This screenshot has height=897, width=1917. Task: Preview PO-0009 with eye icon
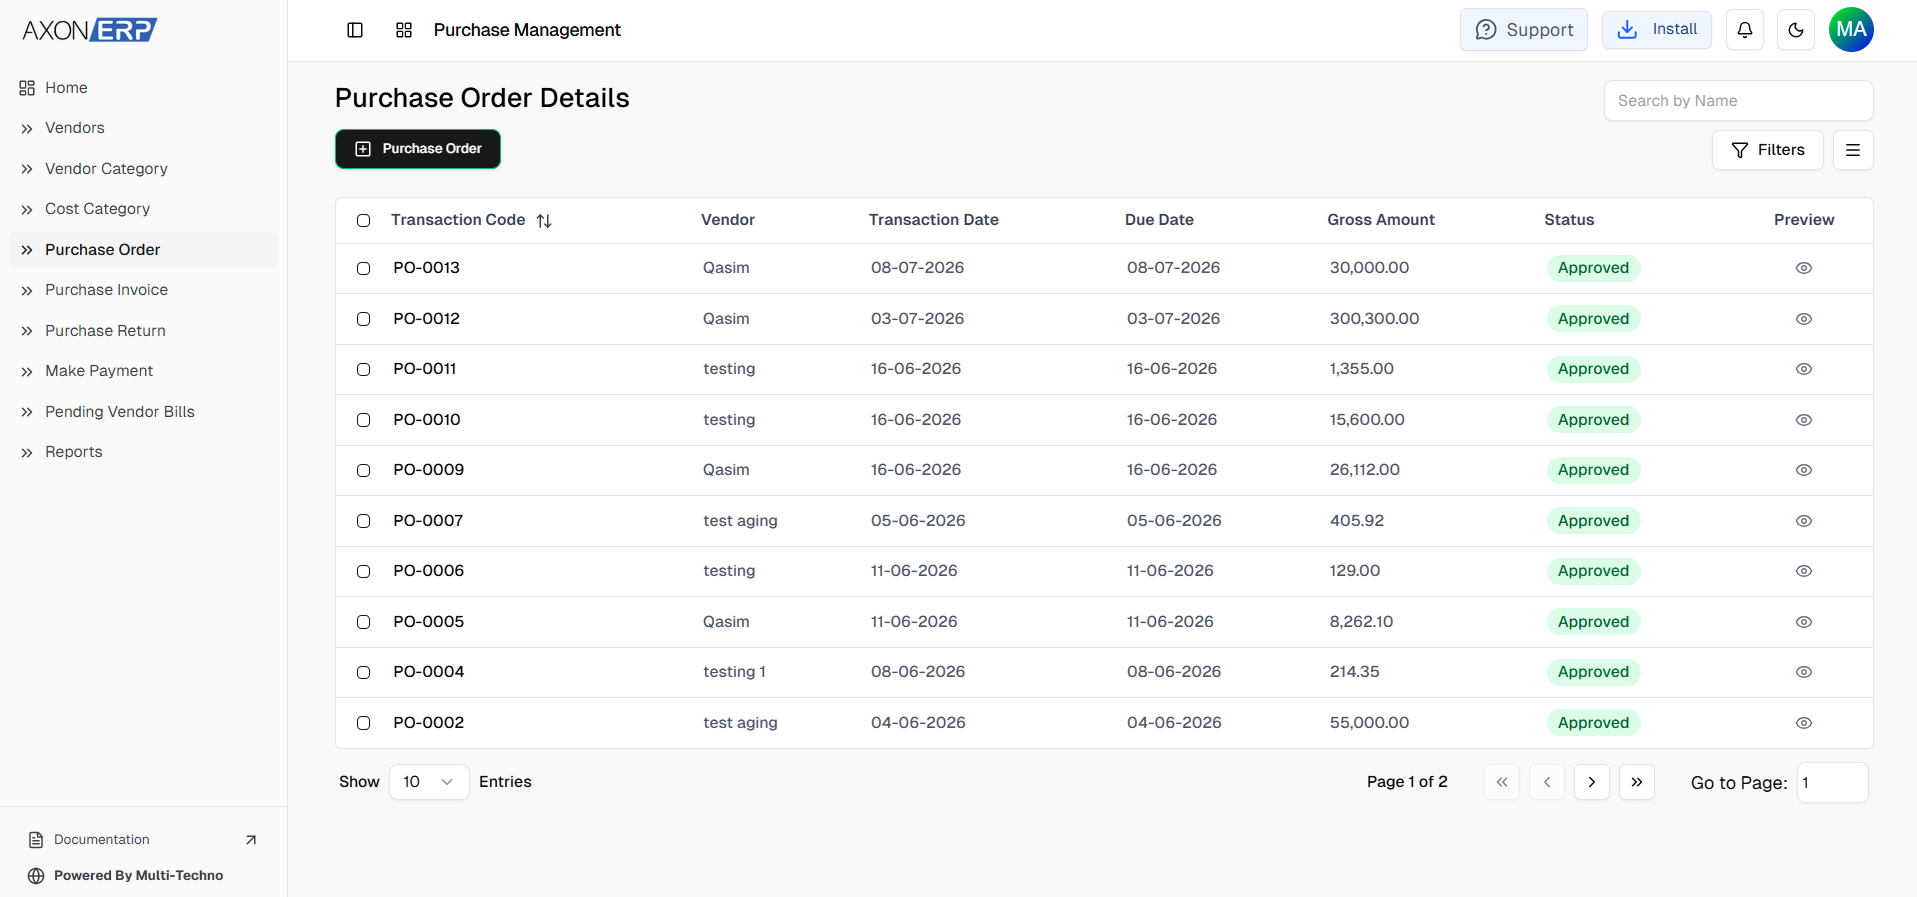click(1804, 470)
